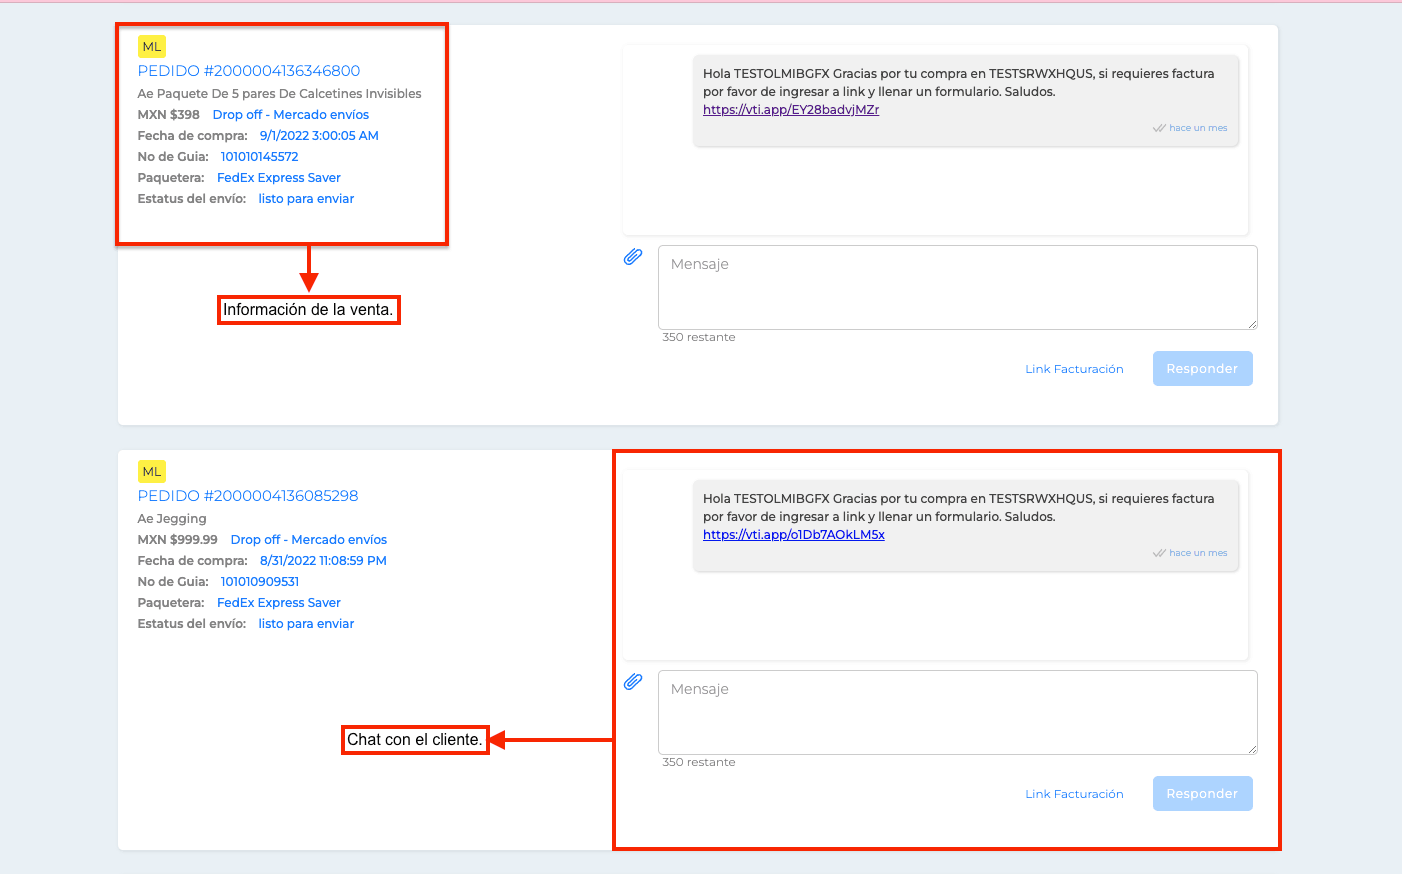Image resolution: width=1402 pixels, height=874 pixels.
Task: Open the vti.app/o1Db7AOkLM5x invoice link
Action: (794, 535)
